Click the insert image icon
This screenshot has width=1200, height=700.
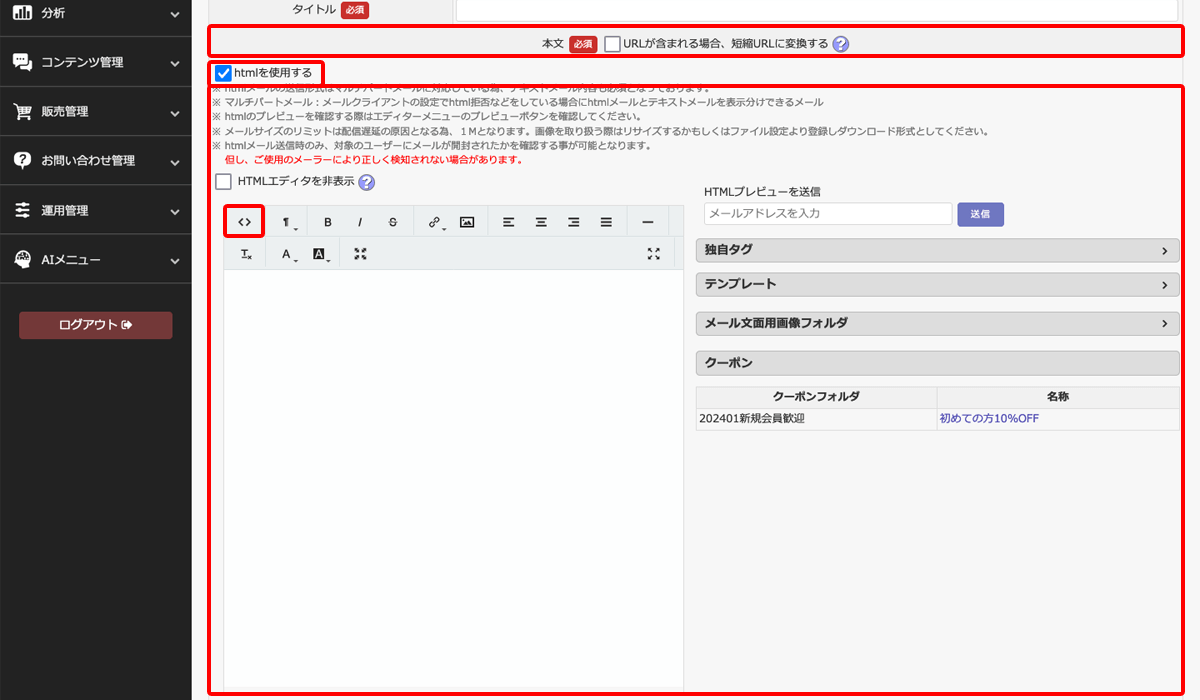point(467,222)
